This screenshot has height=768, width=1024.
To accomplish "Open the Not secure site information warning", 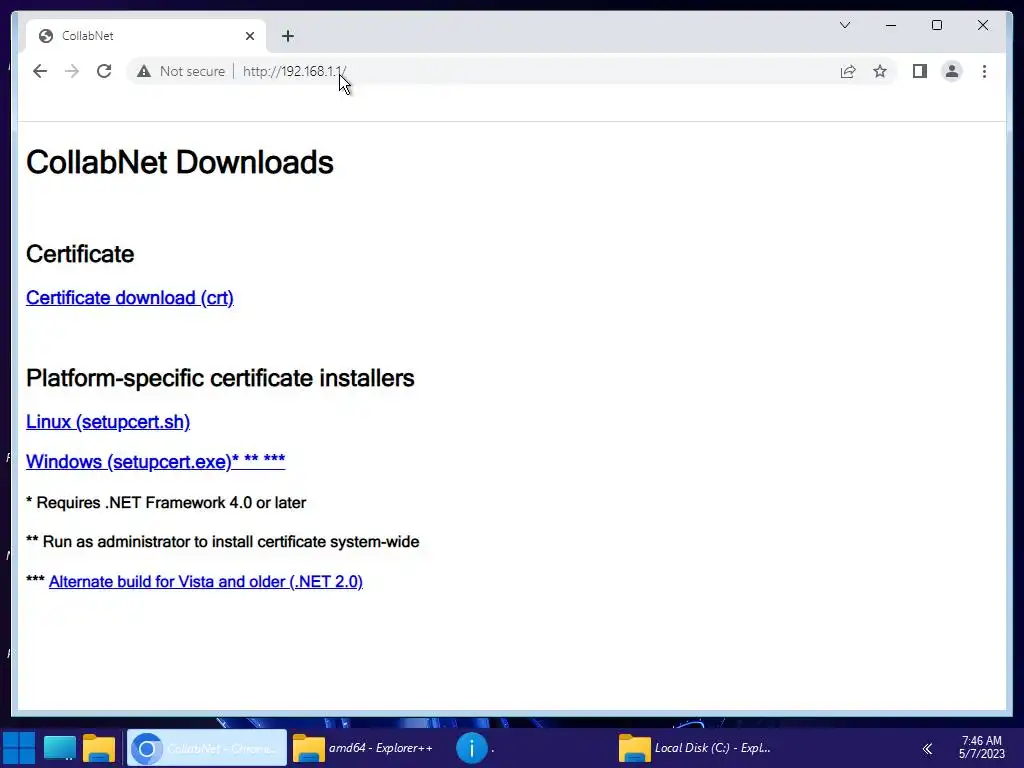I will [x=181, y=71].
